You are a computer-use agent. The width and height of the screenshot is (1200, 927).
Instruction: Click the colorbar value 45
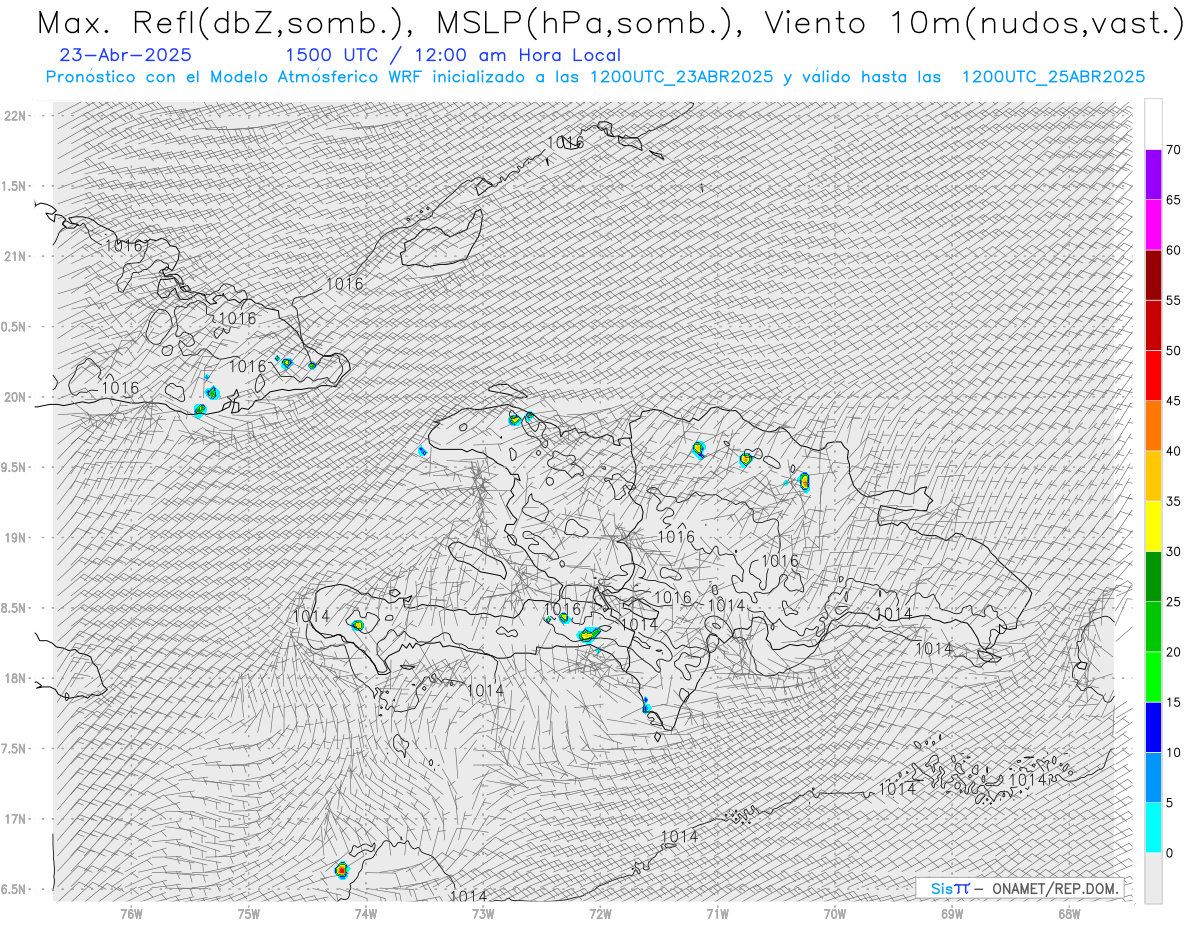point(1174,401)
